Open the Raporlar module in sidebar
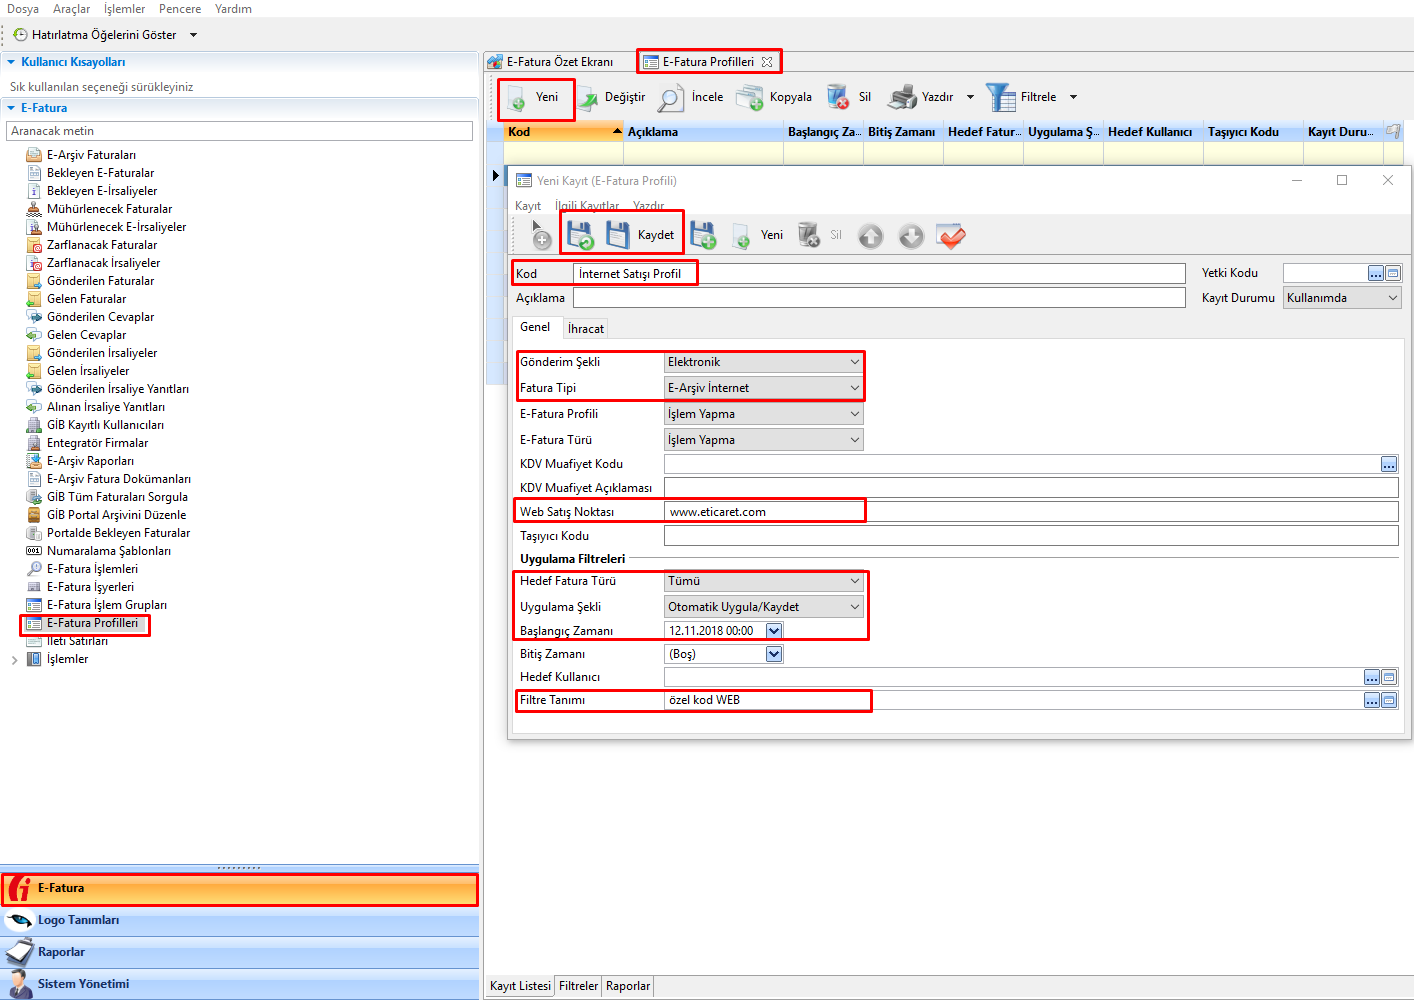The width and height of the screenshot is (1414, 1000). point(61,952)
